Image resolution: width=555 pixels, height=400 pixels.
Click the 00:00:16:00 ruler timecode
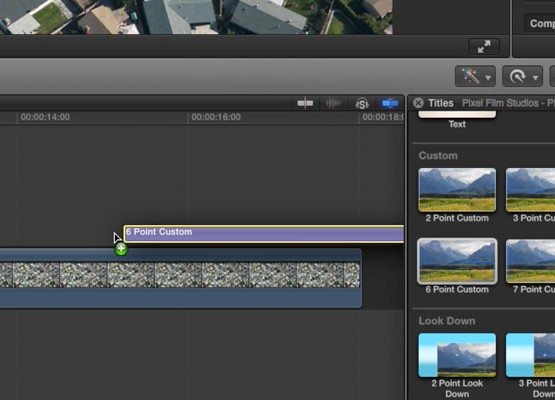216,117
